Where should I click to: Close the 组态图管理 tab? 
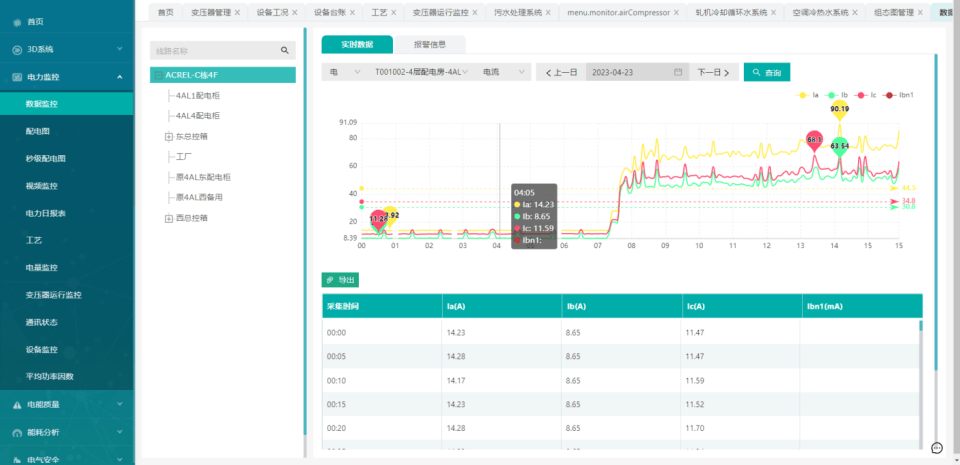click(920, 12)
